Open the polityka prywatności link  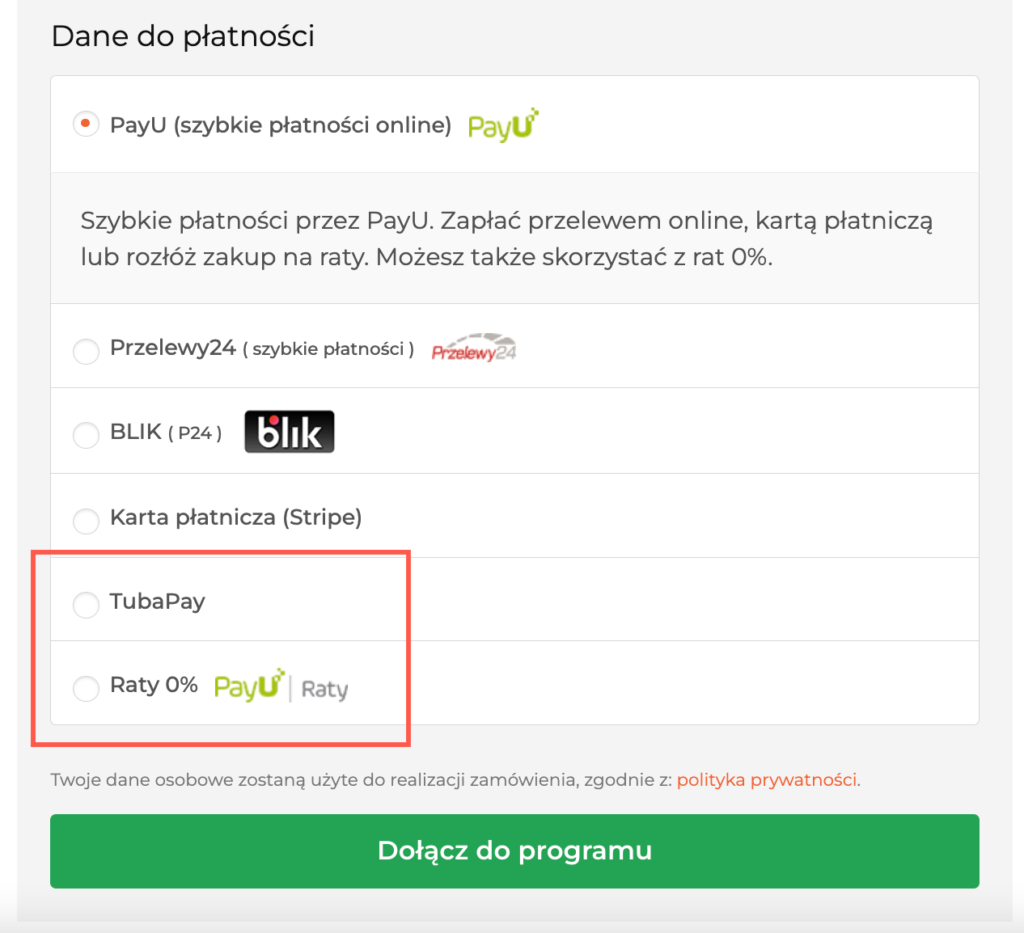pyautogui.click(x=766, y=780)
